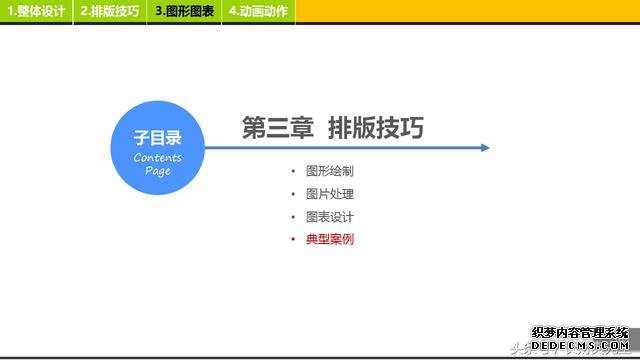Select the 3.图形图表 tab
This screenshot has width=640, height=360.
pos(184,11)
